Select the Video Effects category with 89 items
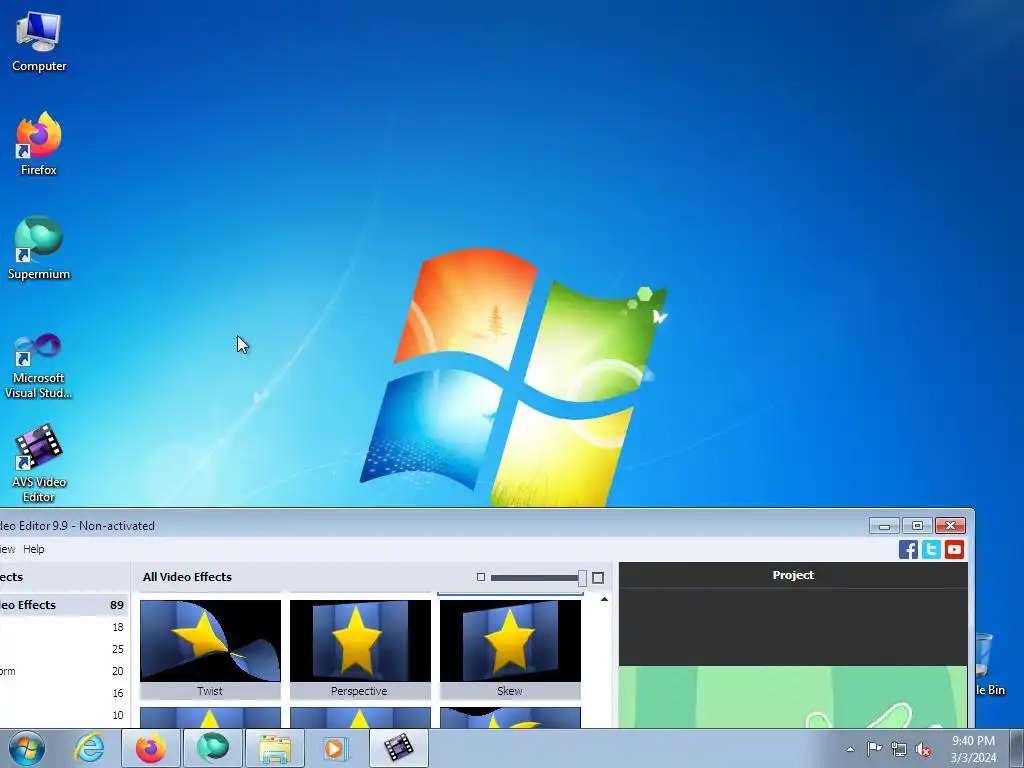The height and width of the screenshot is (768, 1024). pos(63,605)
